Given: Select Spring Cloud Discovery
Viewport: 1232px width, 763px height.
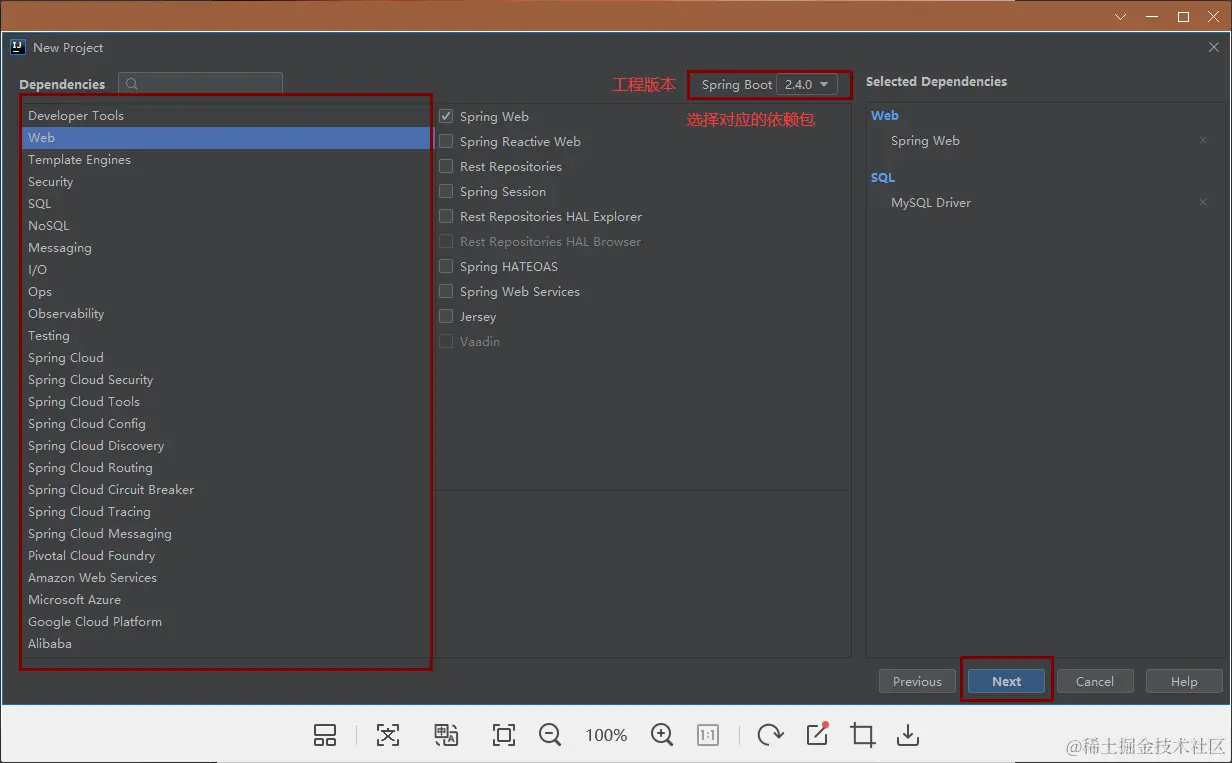Looking at the screenshot, I should [x=226, y=446].
